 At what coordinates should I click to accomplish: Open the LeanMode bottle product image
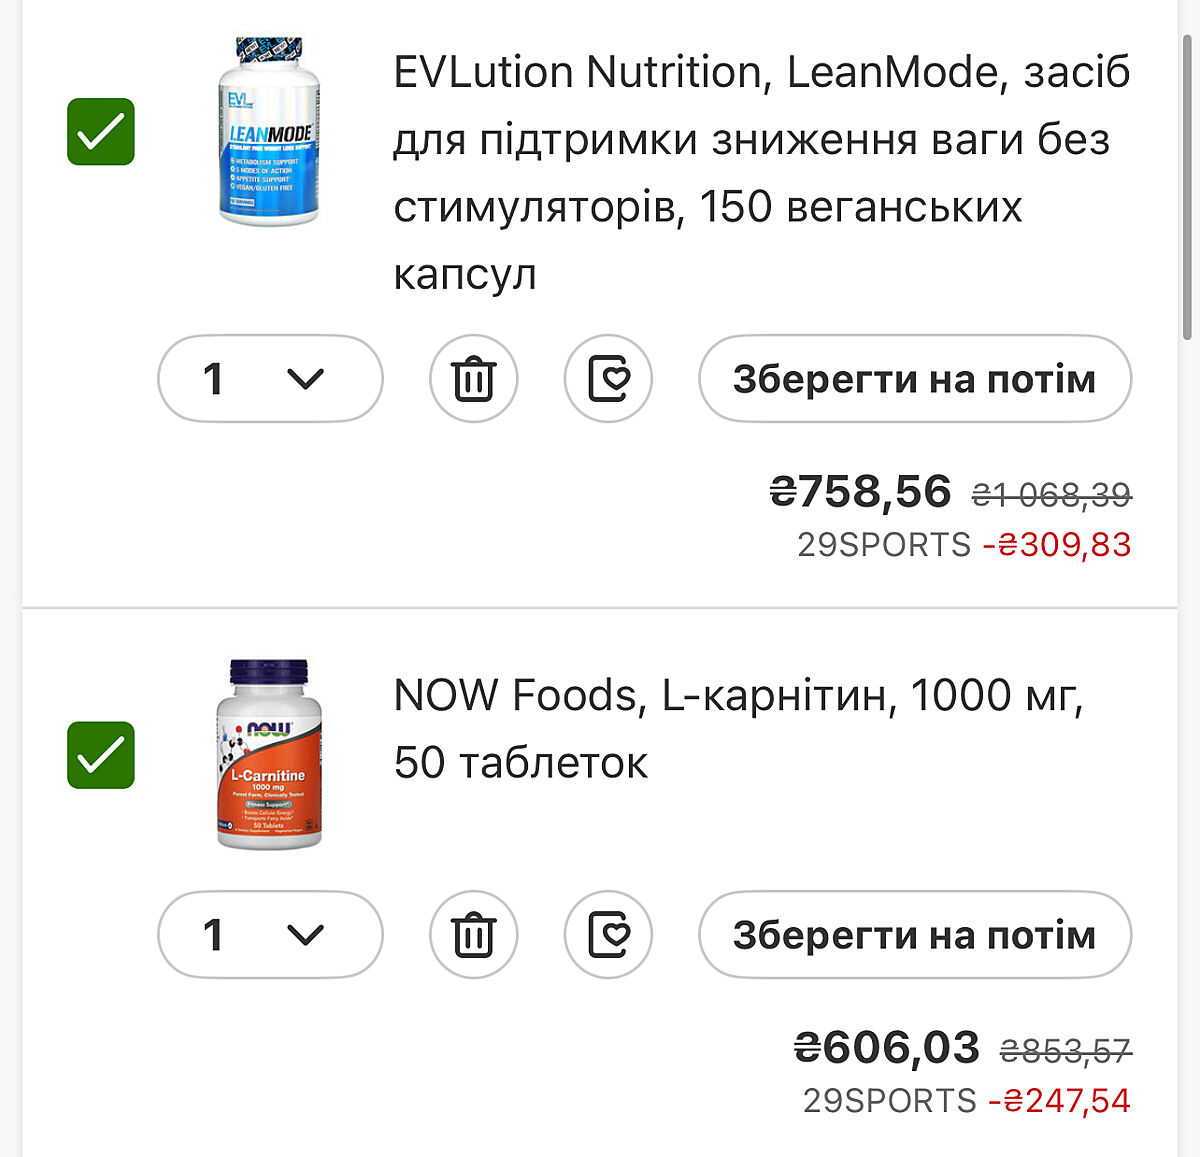(268, 130)
